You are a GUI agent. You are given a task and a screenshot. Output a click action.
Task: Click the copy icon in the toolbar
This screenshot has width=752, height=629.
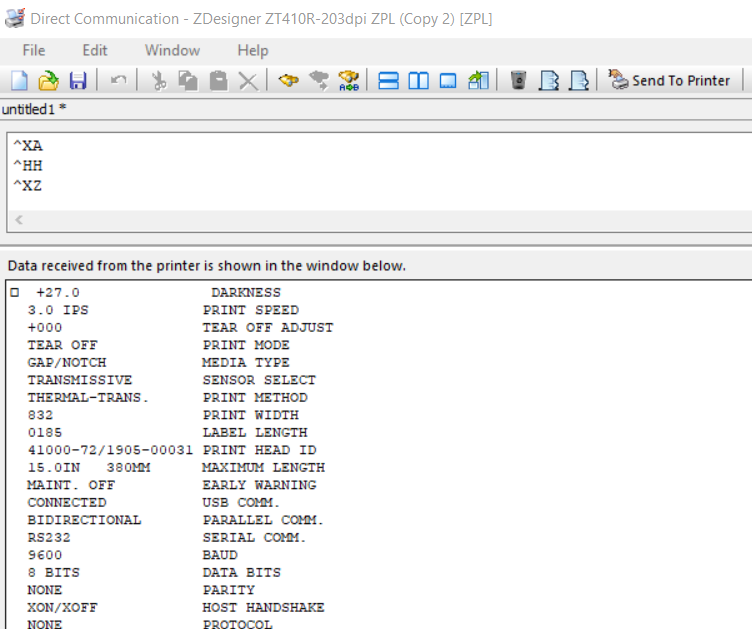(188, 81)
